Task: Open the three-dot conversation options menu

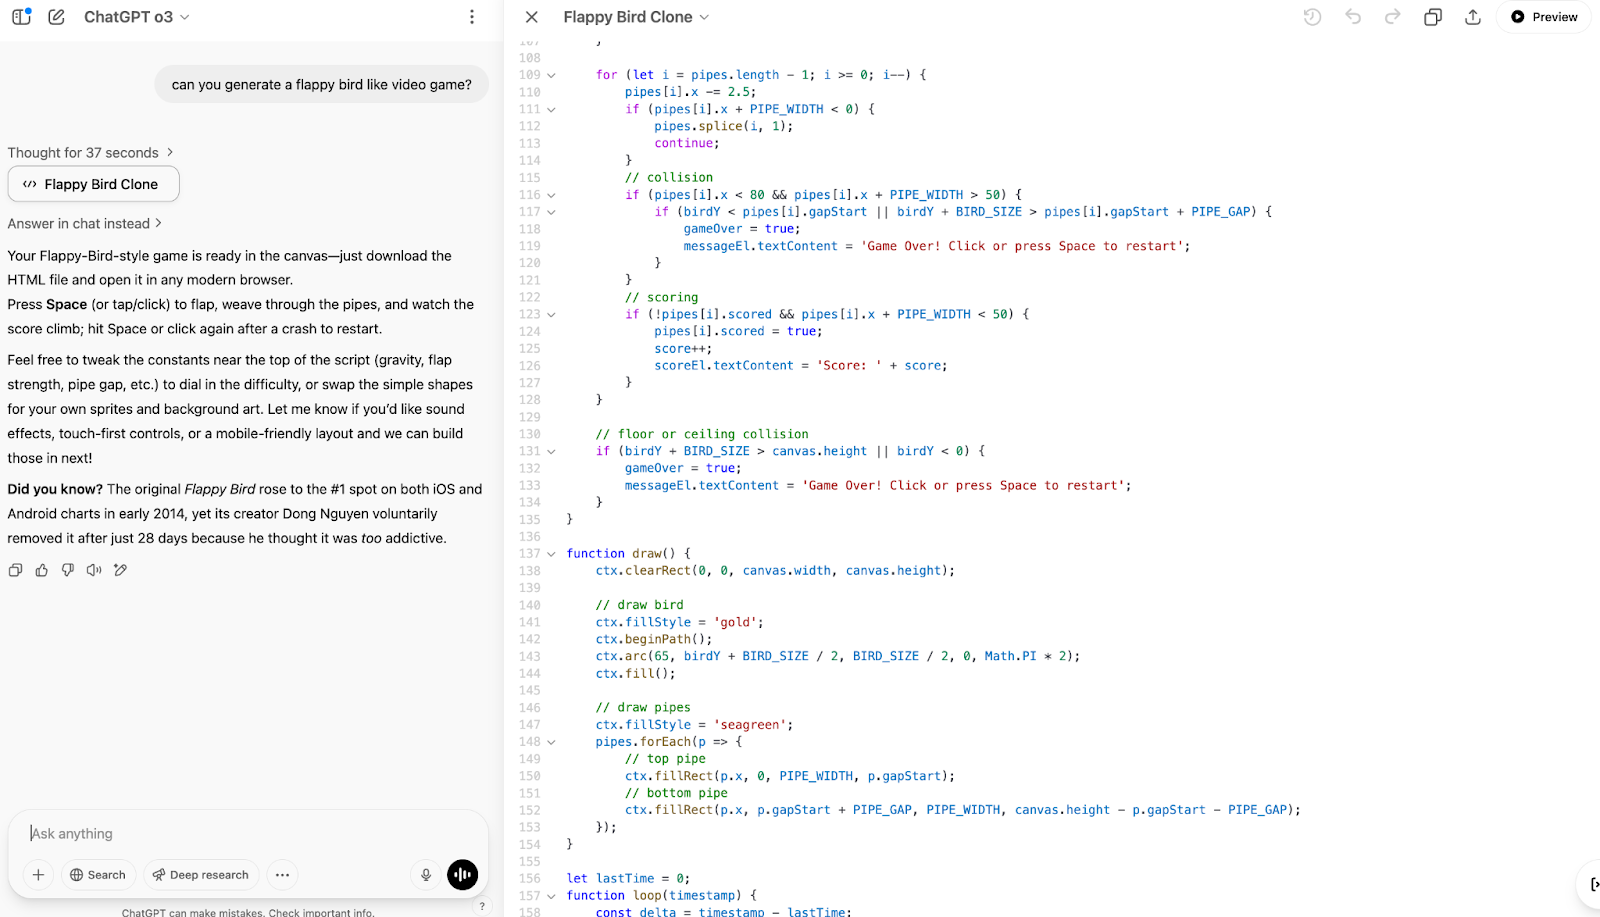Action: click(472, 17)
